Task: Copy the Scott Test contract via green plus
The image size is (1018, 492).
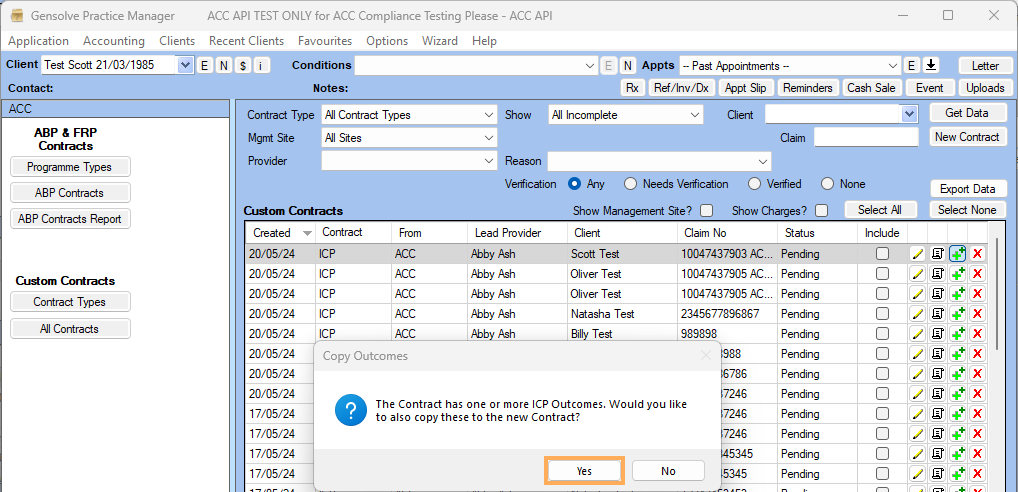Action: click(958, 254)
